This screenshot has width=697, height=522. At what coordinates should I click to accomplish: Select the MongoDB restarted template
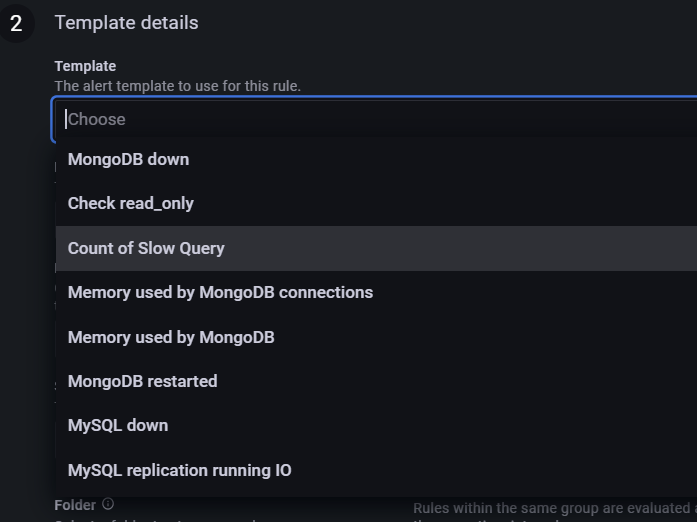(376, 381)
